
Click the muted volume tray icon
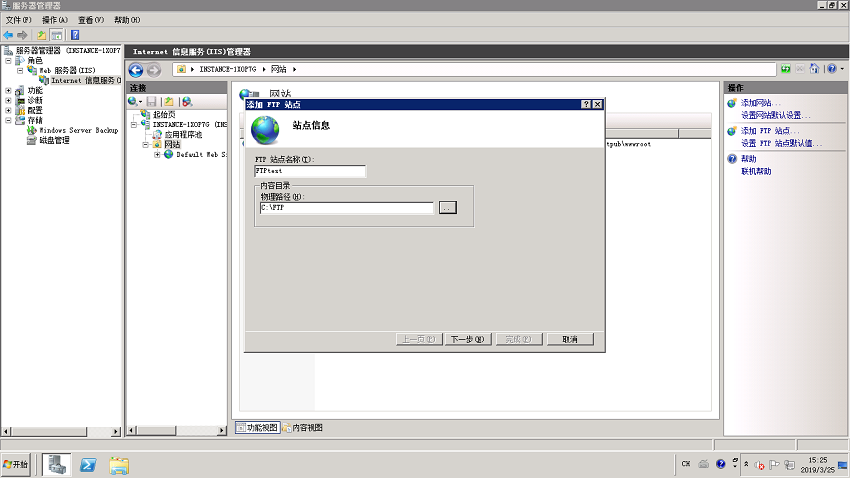pos(759,465)
